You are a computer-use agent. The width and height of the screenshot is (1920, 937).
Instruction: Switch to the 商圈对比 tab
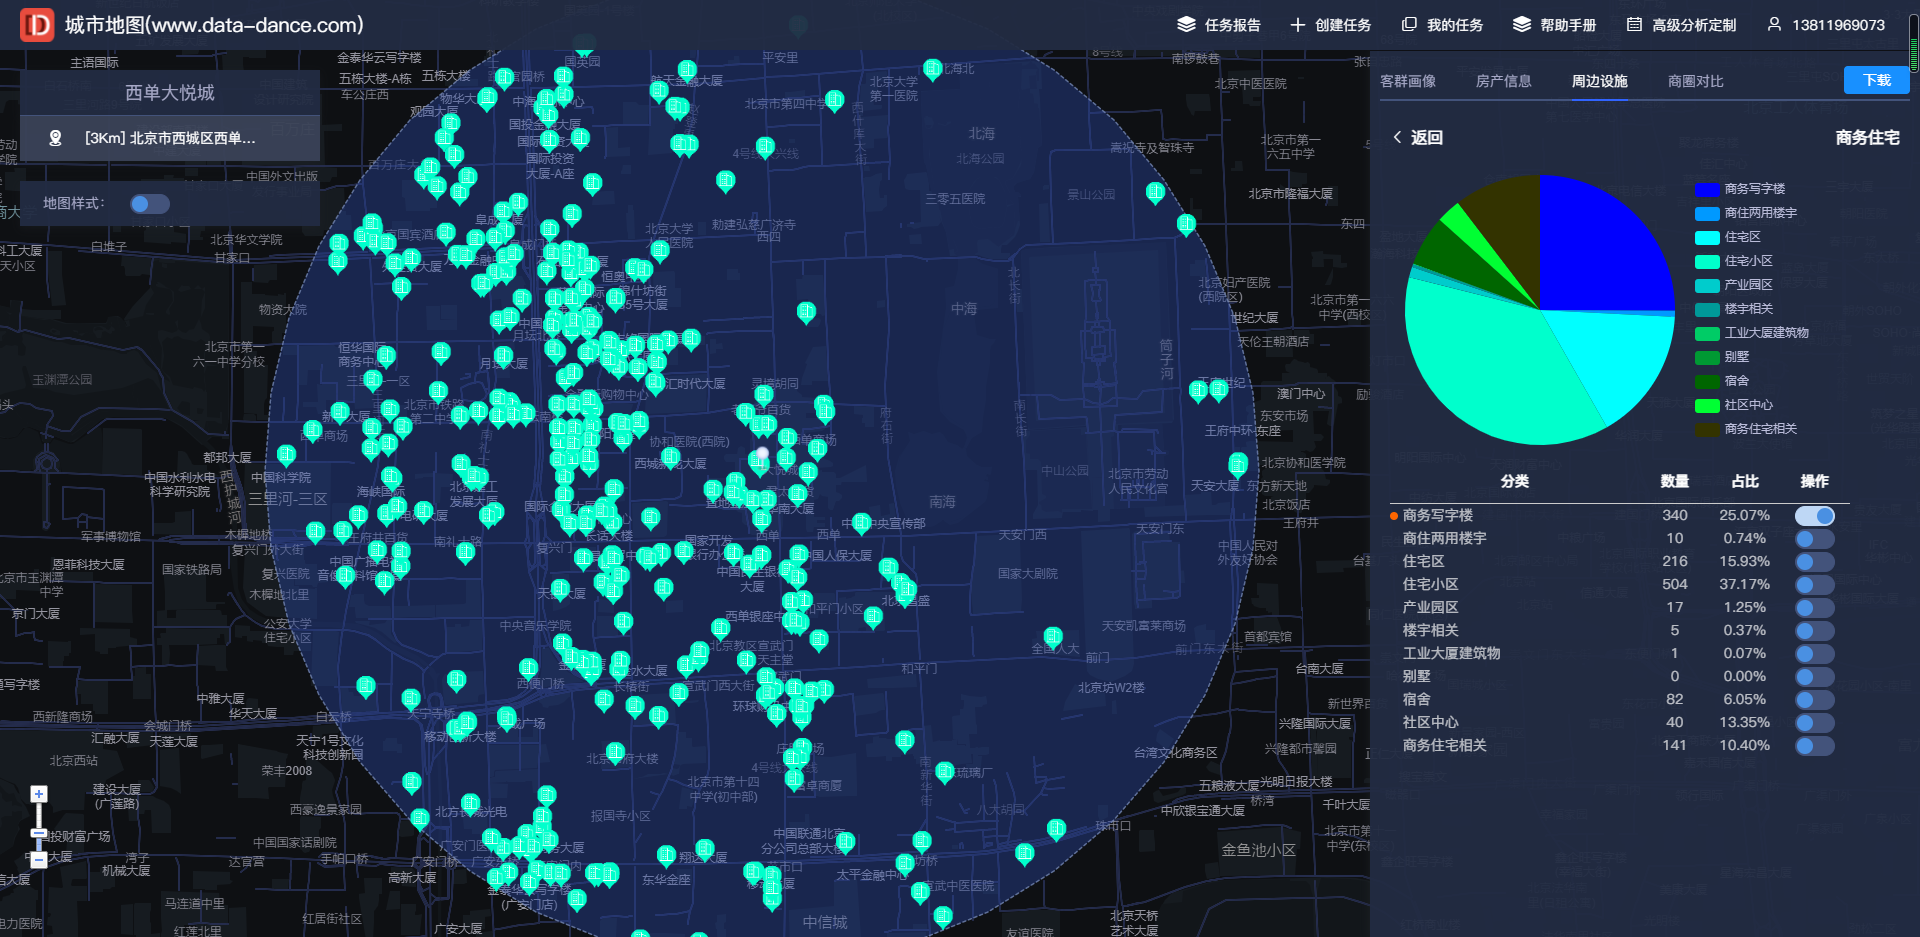coord(1696,81)
